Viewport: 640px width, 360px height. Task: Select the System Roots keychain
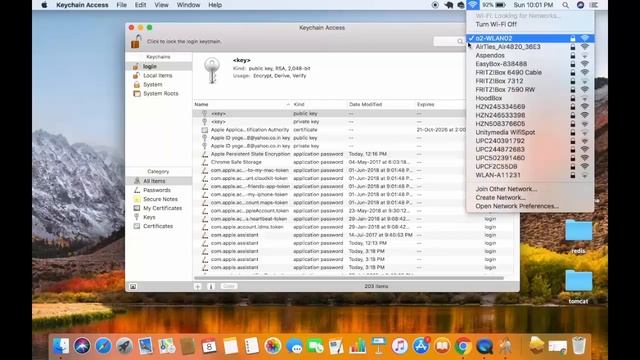click(159, 93)
